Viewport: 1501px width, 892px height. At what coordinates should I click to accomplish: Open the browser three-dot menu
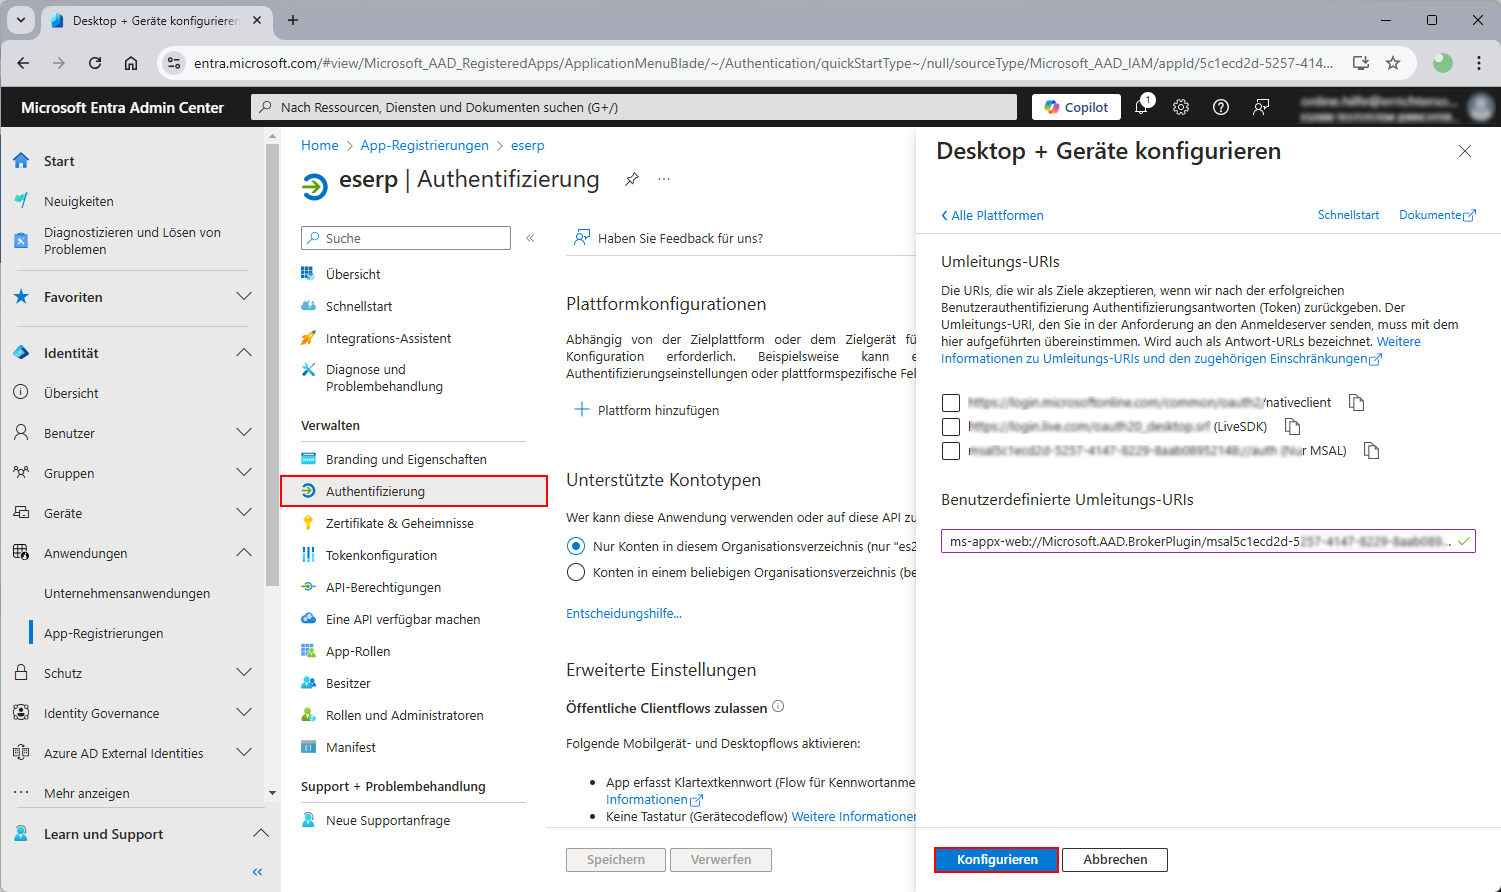(1479, 63)
